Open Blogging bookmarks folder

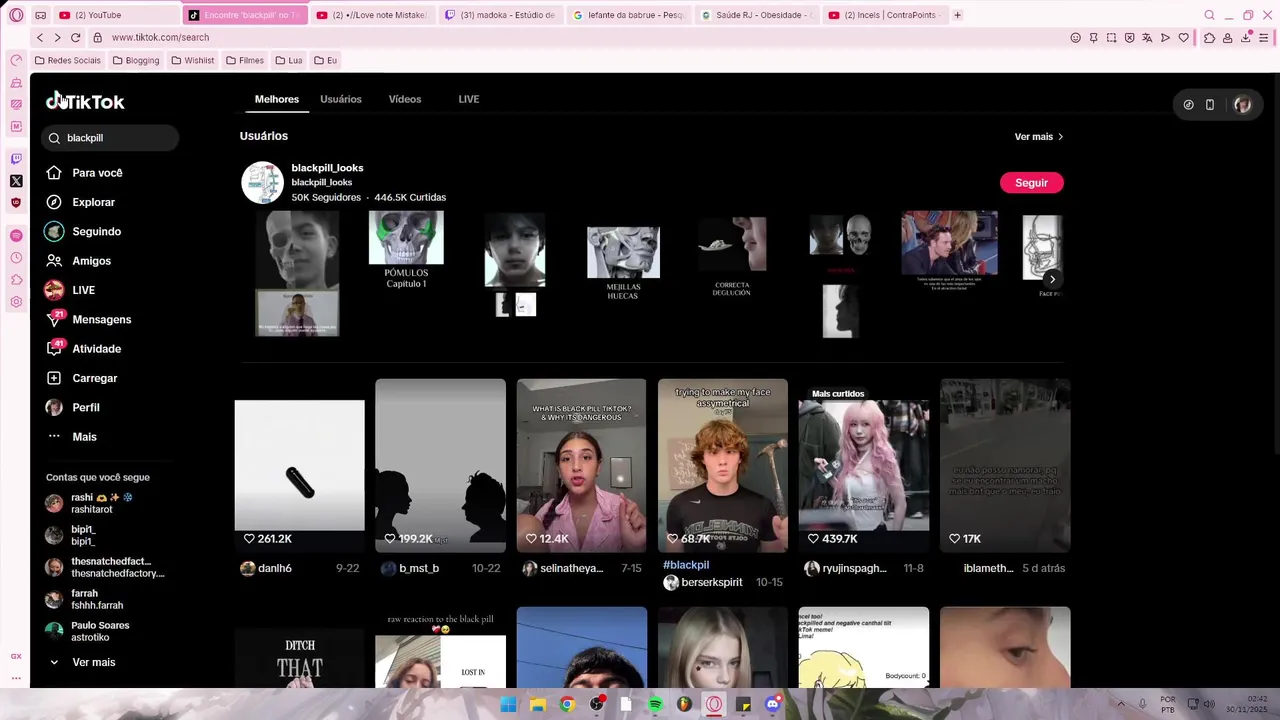[136, 60]
